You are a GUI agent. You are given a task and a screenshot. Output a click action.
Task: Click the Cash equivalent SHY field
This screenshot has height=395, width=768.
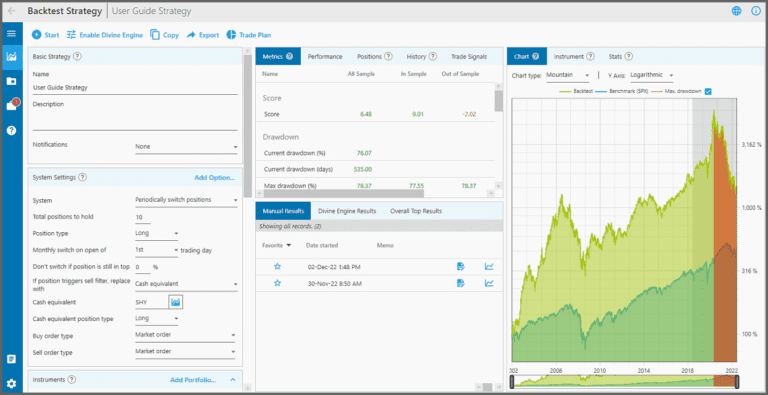point(150,302)
